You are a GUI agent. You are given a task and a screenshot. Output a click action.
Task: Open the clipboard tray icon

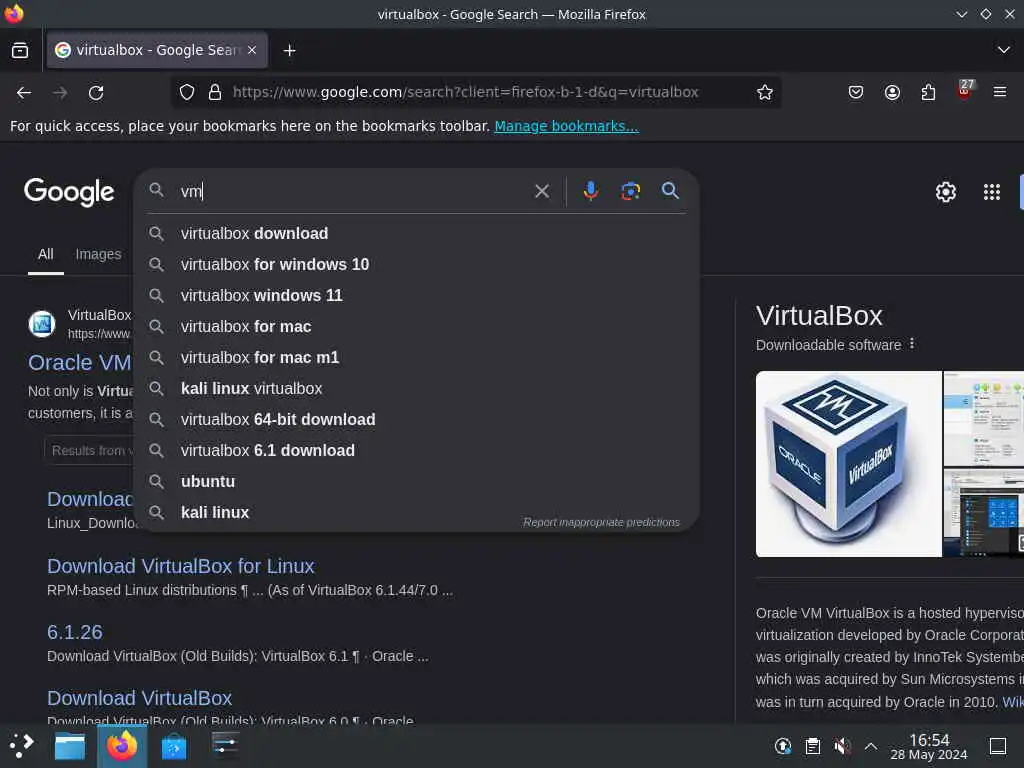tap(812, 746)
